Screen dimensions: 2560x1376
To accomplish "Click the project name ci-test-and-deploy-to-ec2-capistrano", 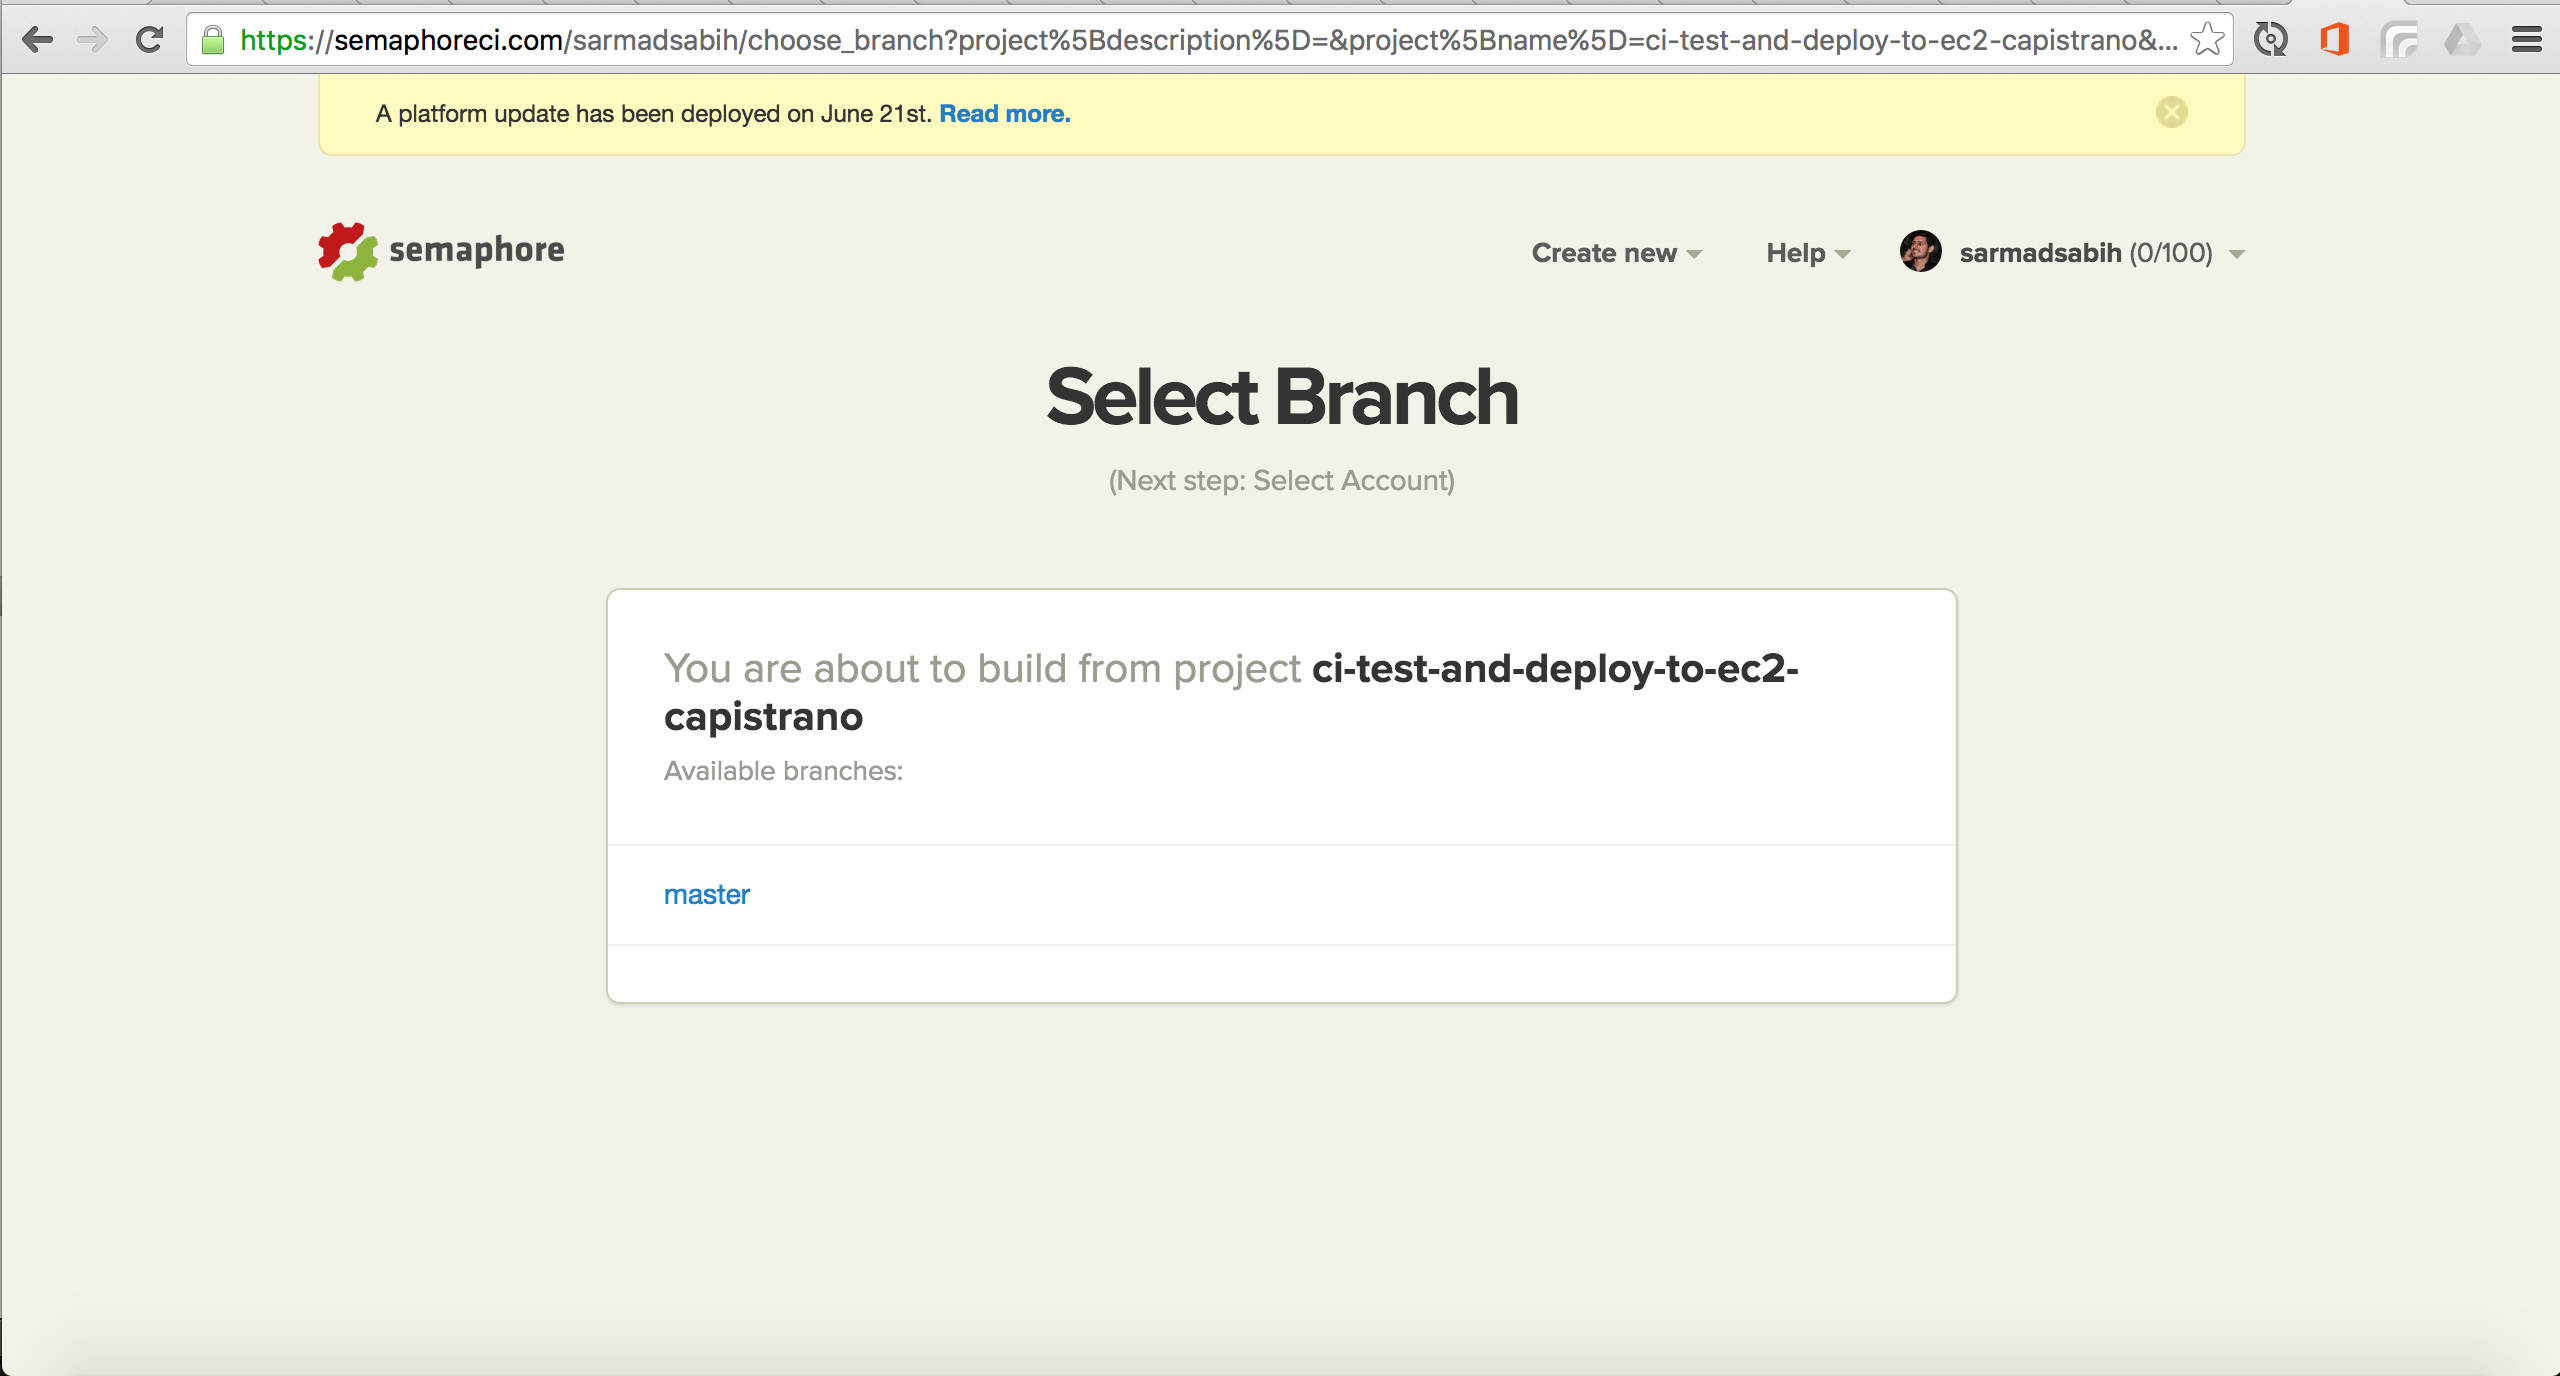I will 1231,692.
